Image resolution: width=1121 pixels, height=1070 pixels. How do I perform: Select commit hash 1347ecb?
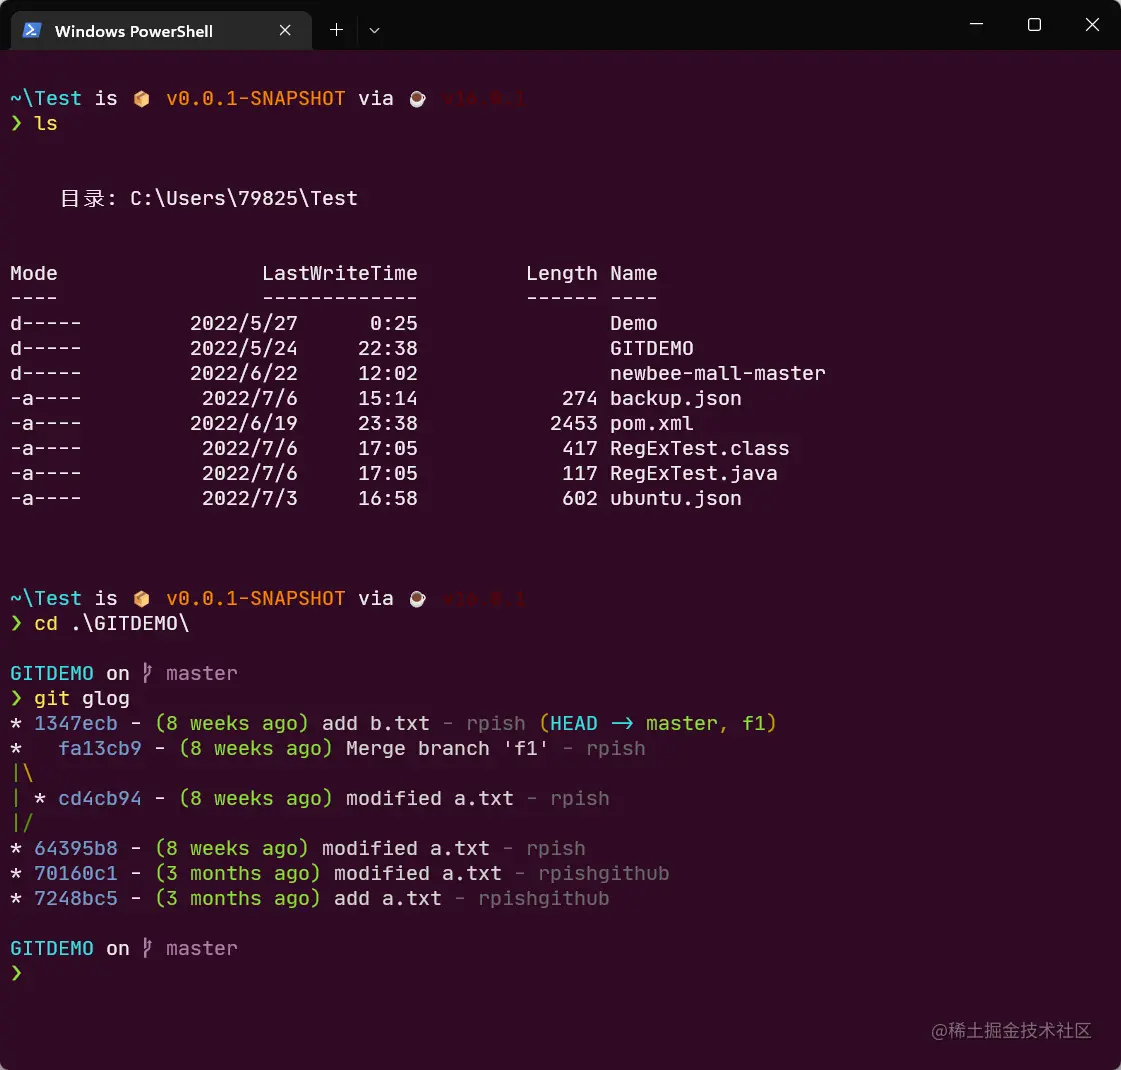tap(77, 722)
